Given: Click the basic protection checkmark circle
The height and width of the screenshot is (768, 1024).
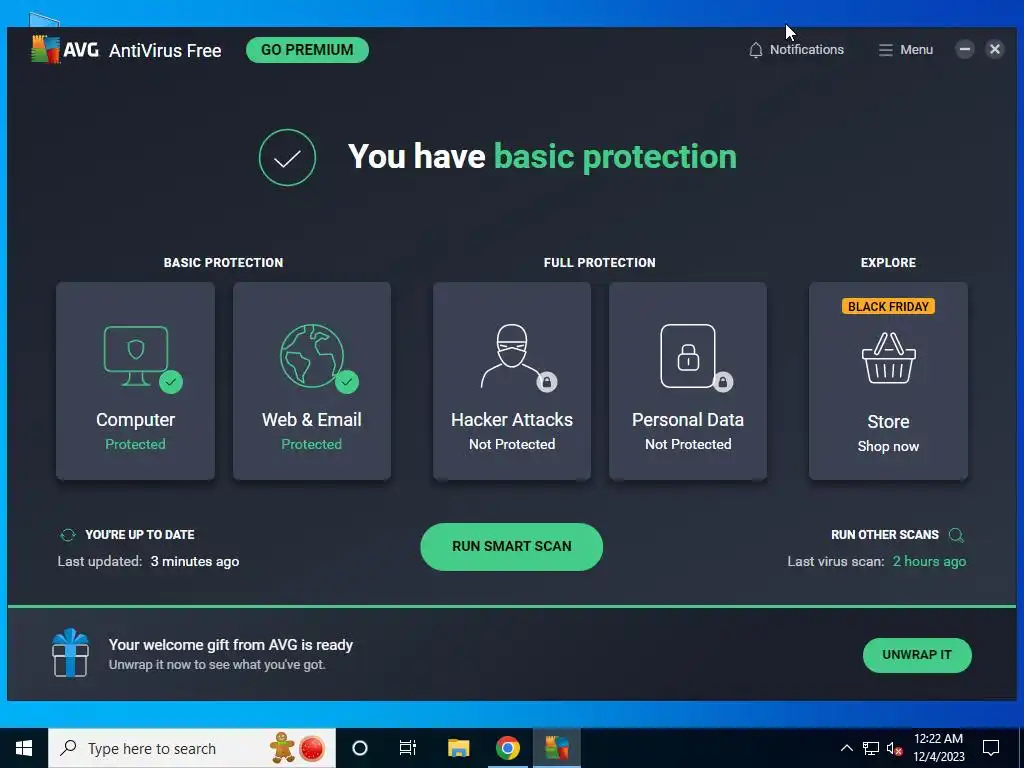Looking at the screenshot, I should (x=287, y=157).
